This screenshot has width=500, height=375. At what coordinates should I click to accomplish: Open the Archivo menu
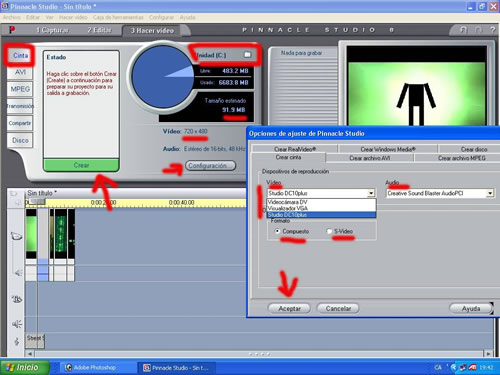[x=12, y=17]
